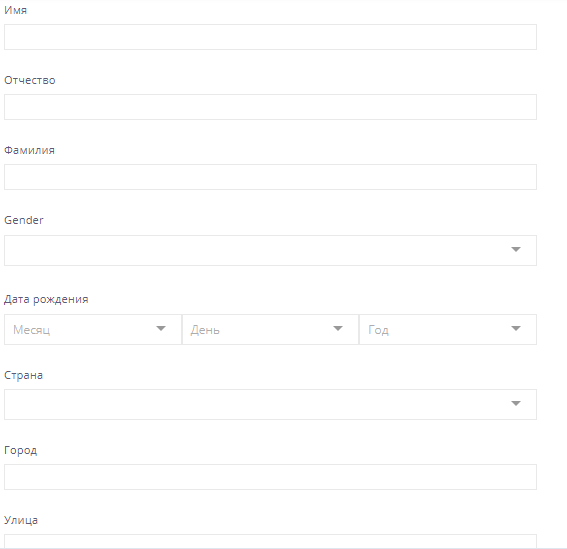Focus the Улица text field

[x=270, y=541]
